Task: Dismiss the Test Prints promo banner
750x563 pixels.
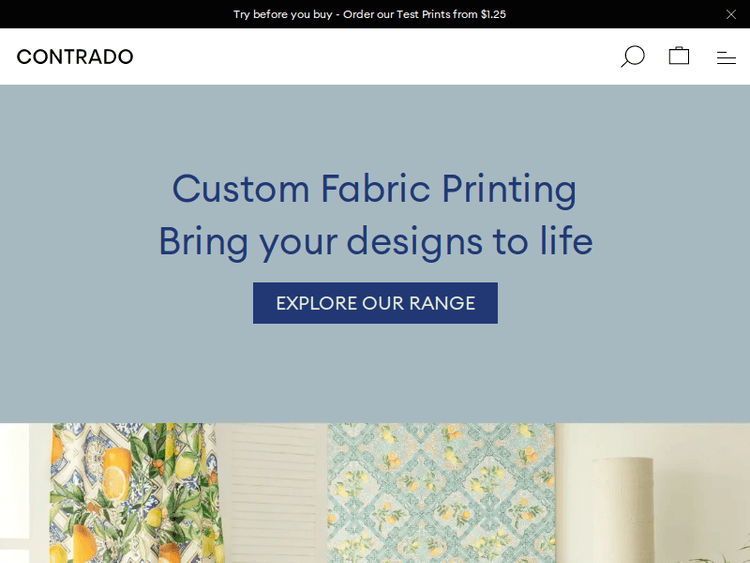Action: 731,14
